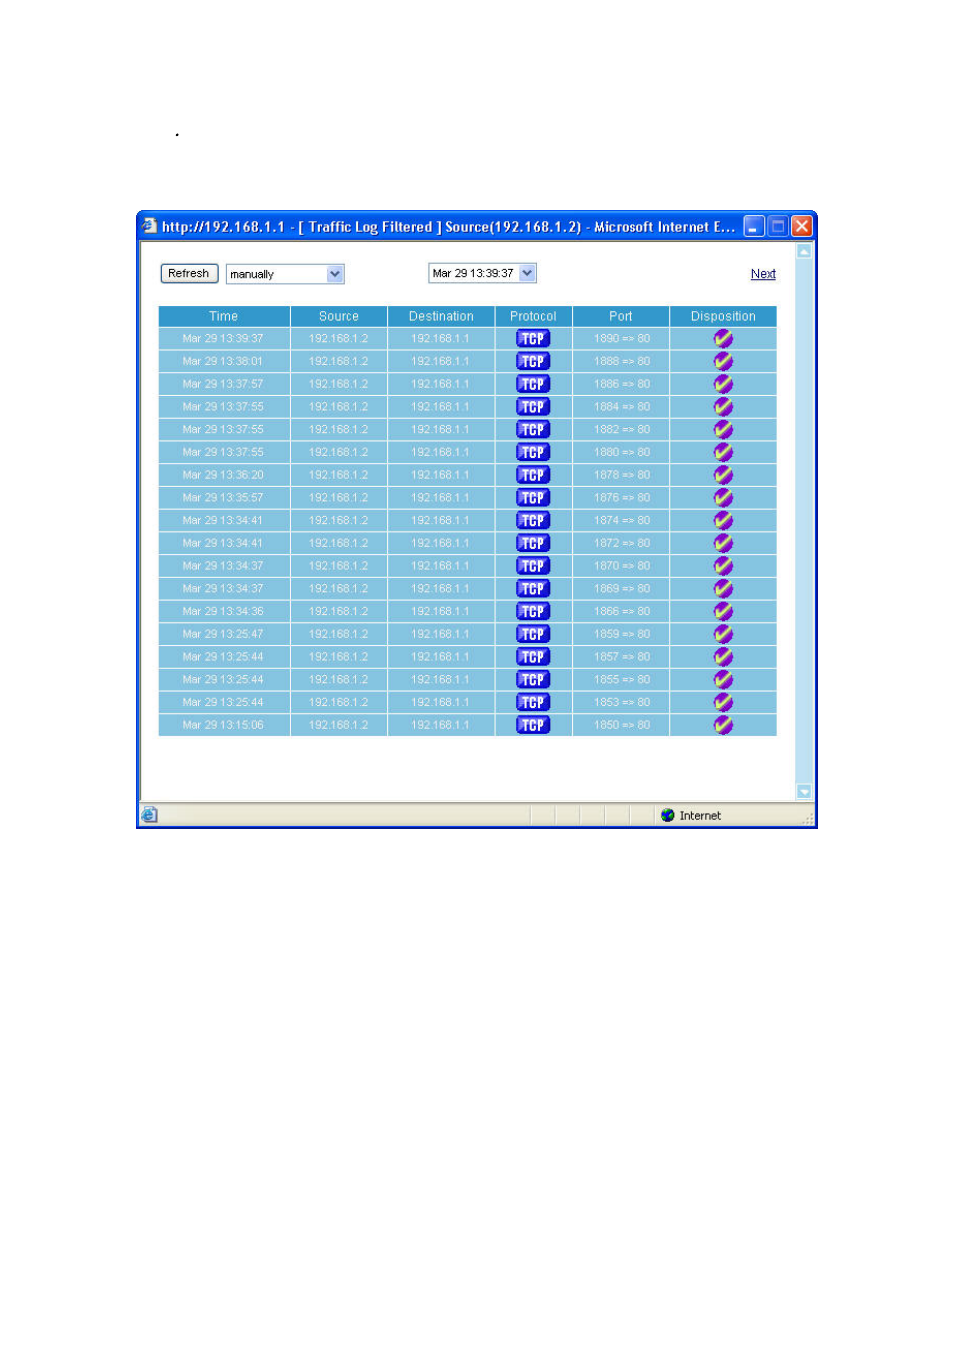Click the TCP icon in the 1888 => 80 row
The image size is (954, 1350).
tap(533, 362)
